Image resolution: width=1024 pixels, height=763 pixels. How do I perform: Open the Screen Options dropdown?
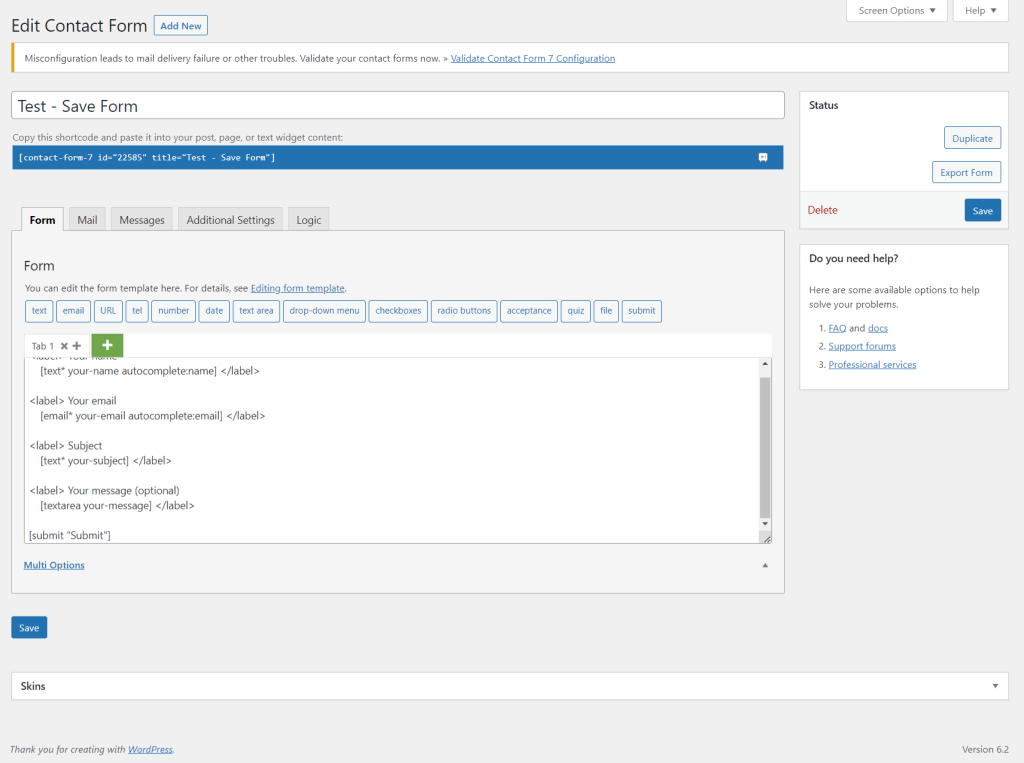tap(897, 11)
